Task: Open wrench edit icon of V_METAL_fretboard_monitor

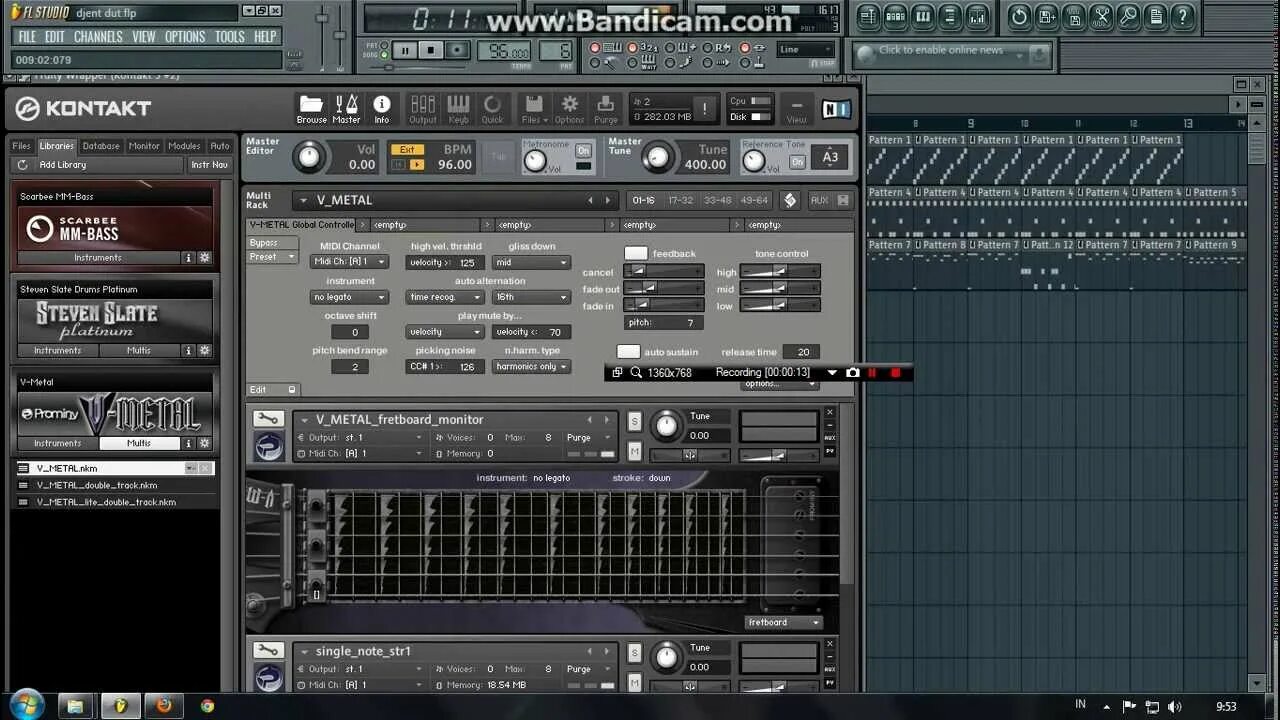Action: click(268, 419)
